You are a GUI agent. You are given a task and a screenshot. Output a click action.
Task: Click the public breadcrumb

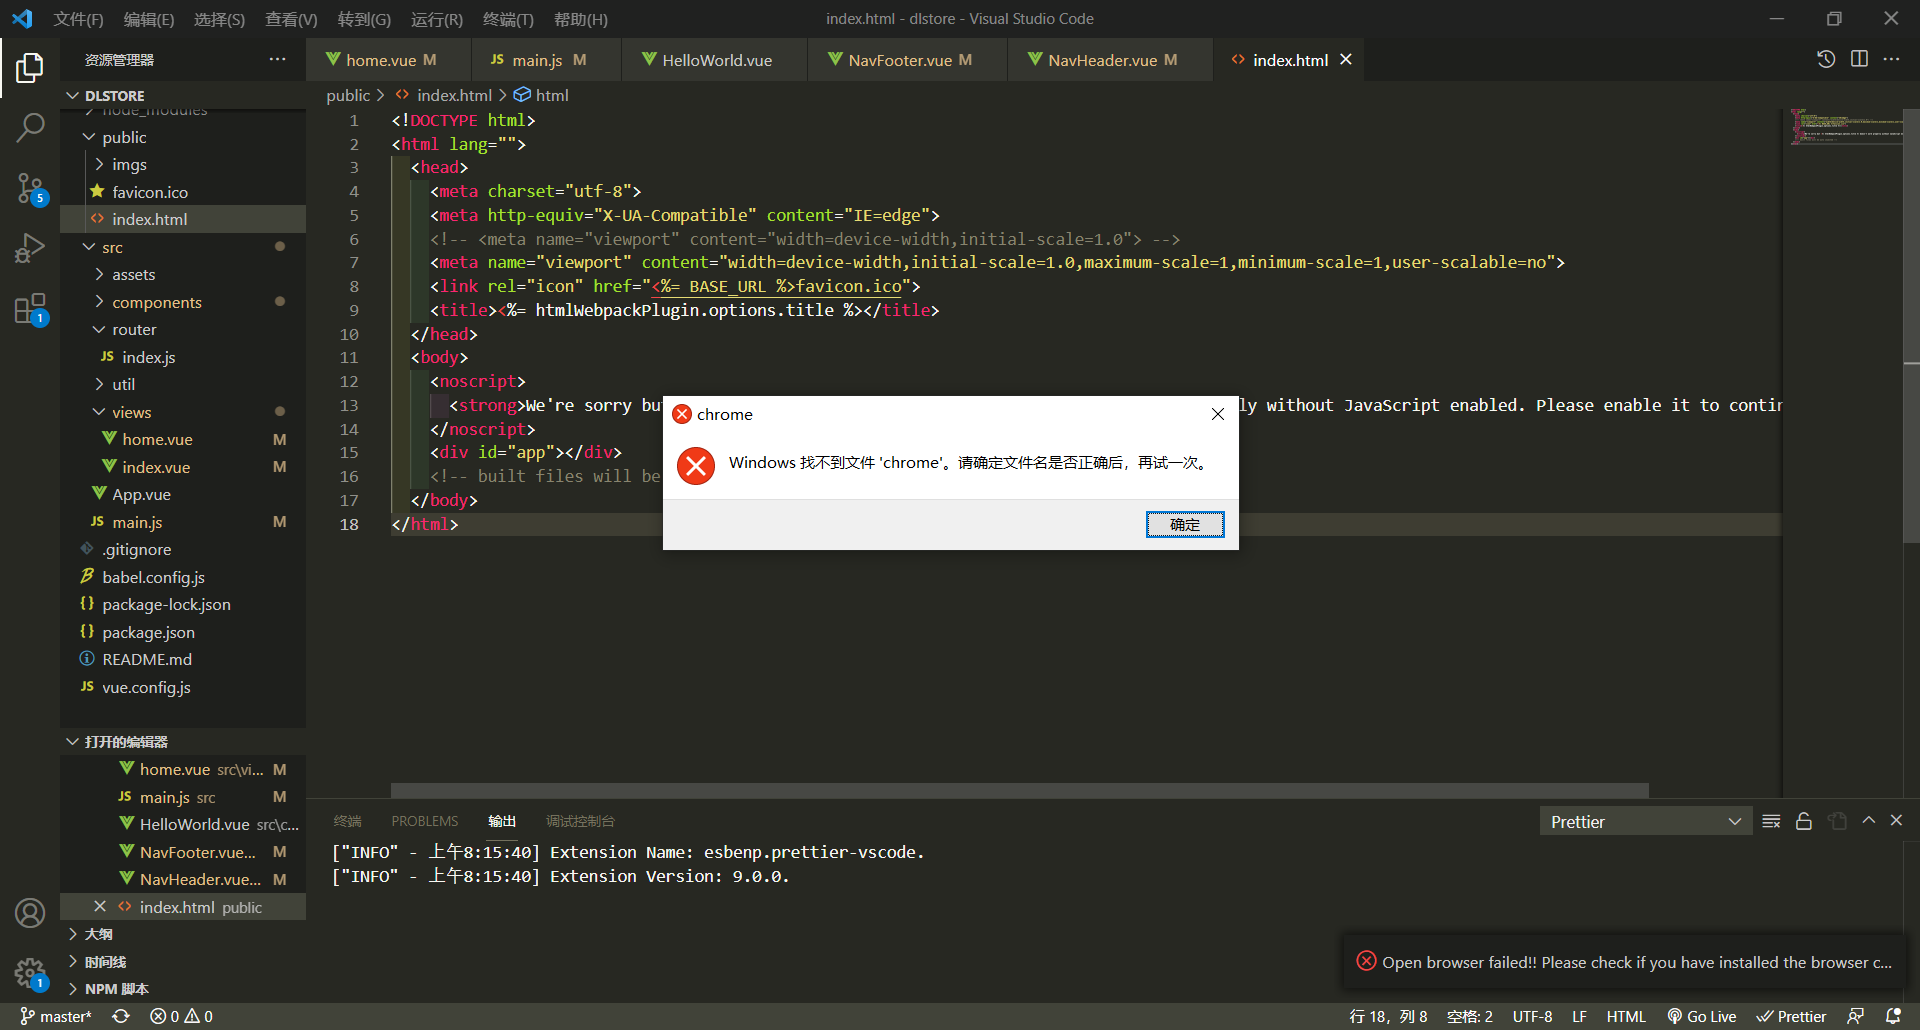[x=348, y=95]
